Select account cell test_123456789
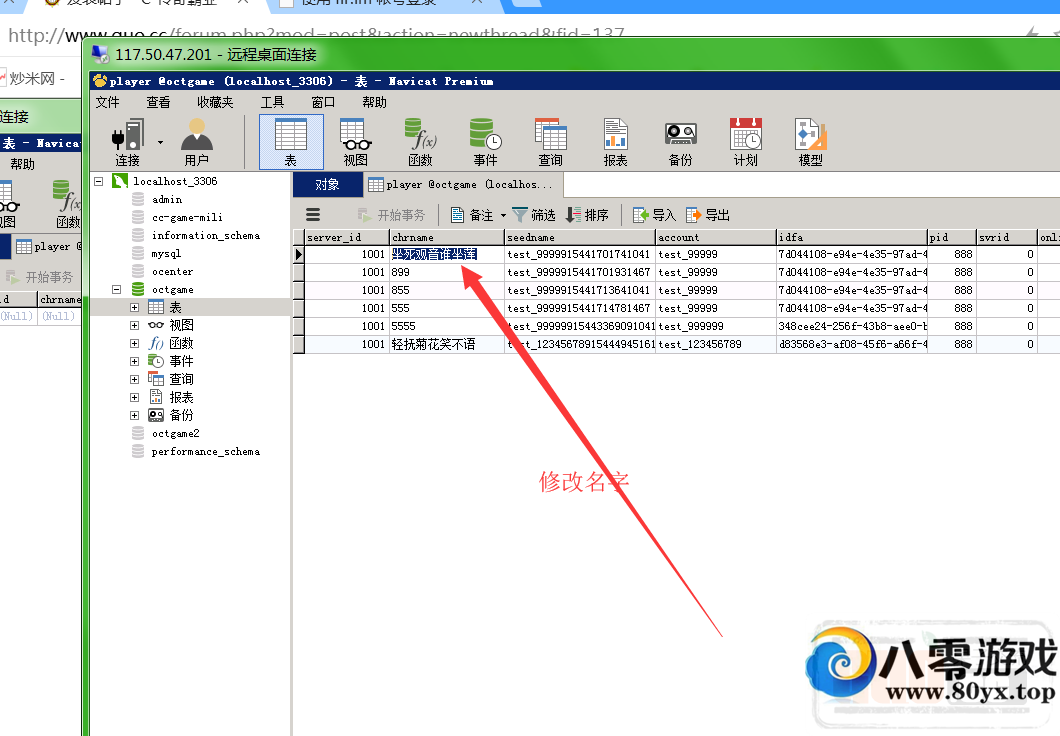Screen dimensions: 1060x736 [x=716, y=344]
